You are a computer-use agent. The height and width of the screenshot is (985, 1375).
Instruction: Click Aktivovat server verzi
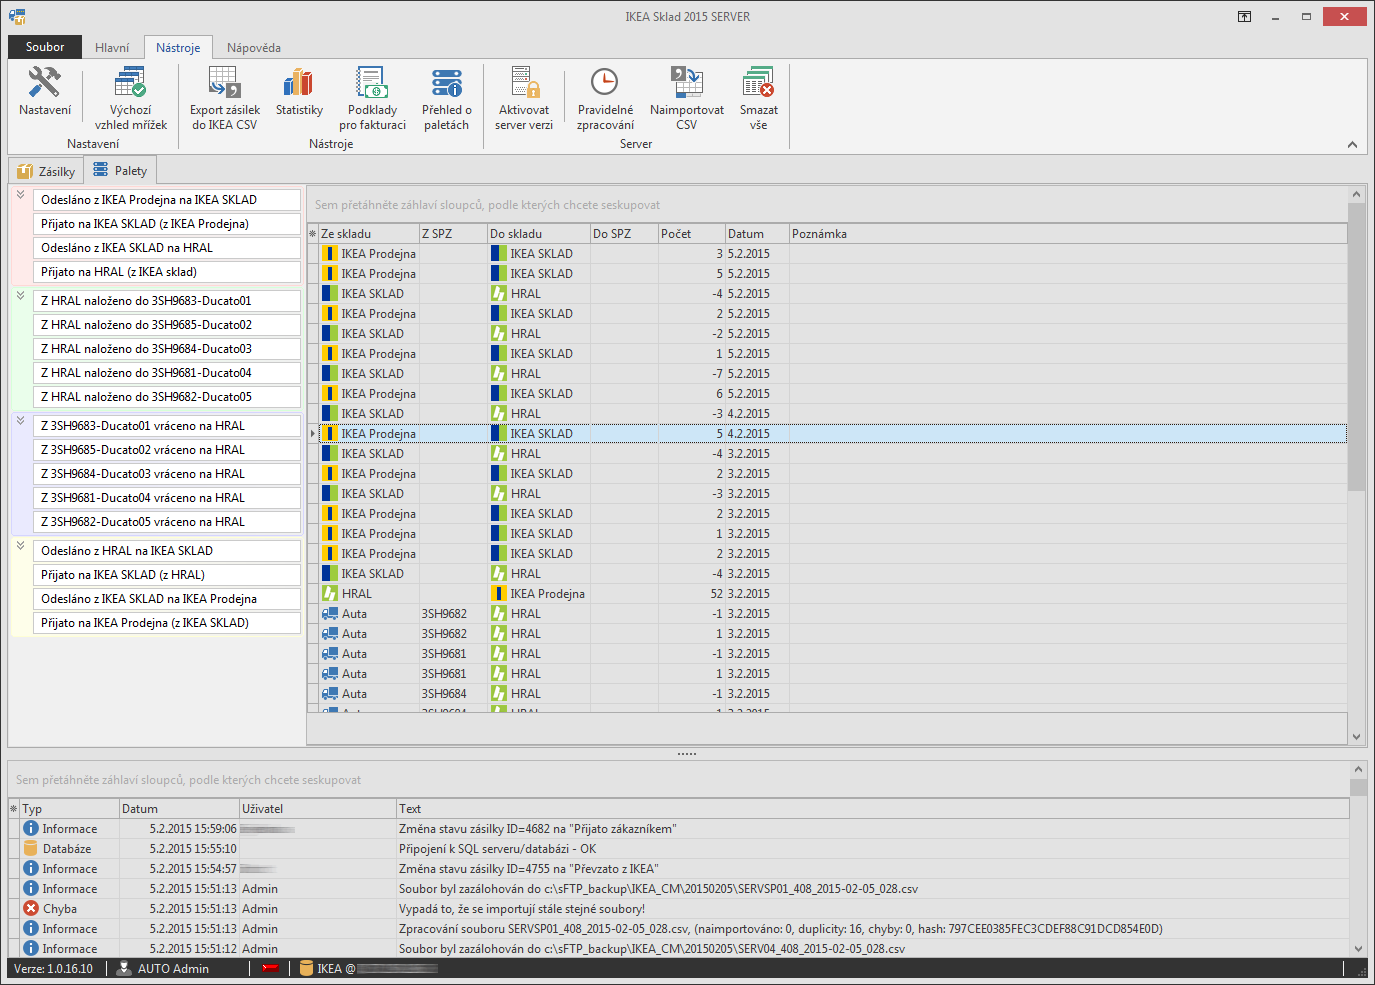pyautogui.click(x=524, y=98)
